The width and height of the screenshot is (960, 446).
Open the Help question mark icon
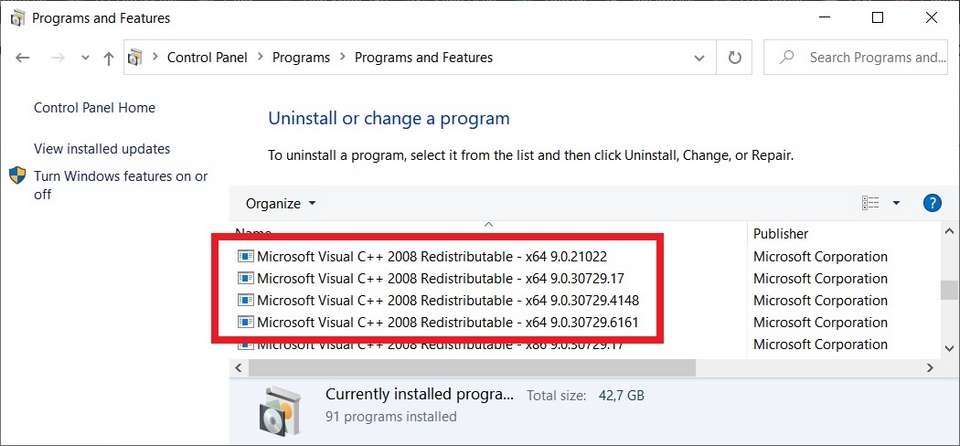932,203
